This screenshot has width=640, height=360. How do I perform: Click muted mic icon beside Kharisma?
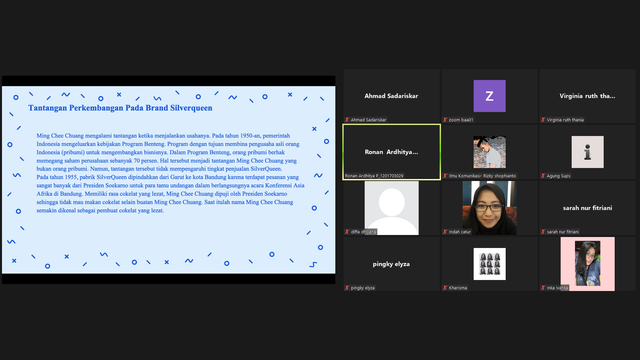point(445,288)
